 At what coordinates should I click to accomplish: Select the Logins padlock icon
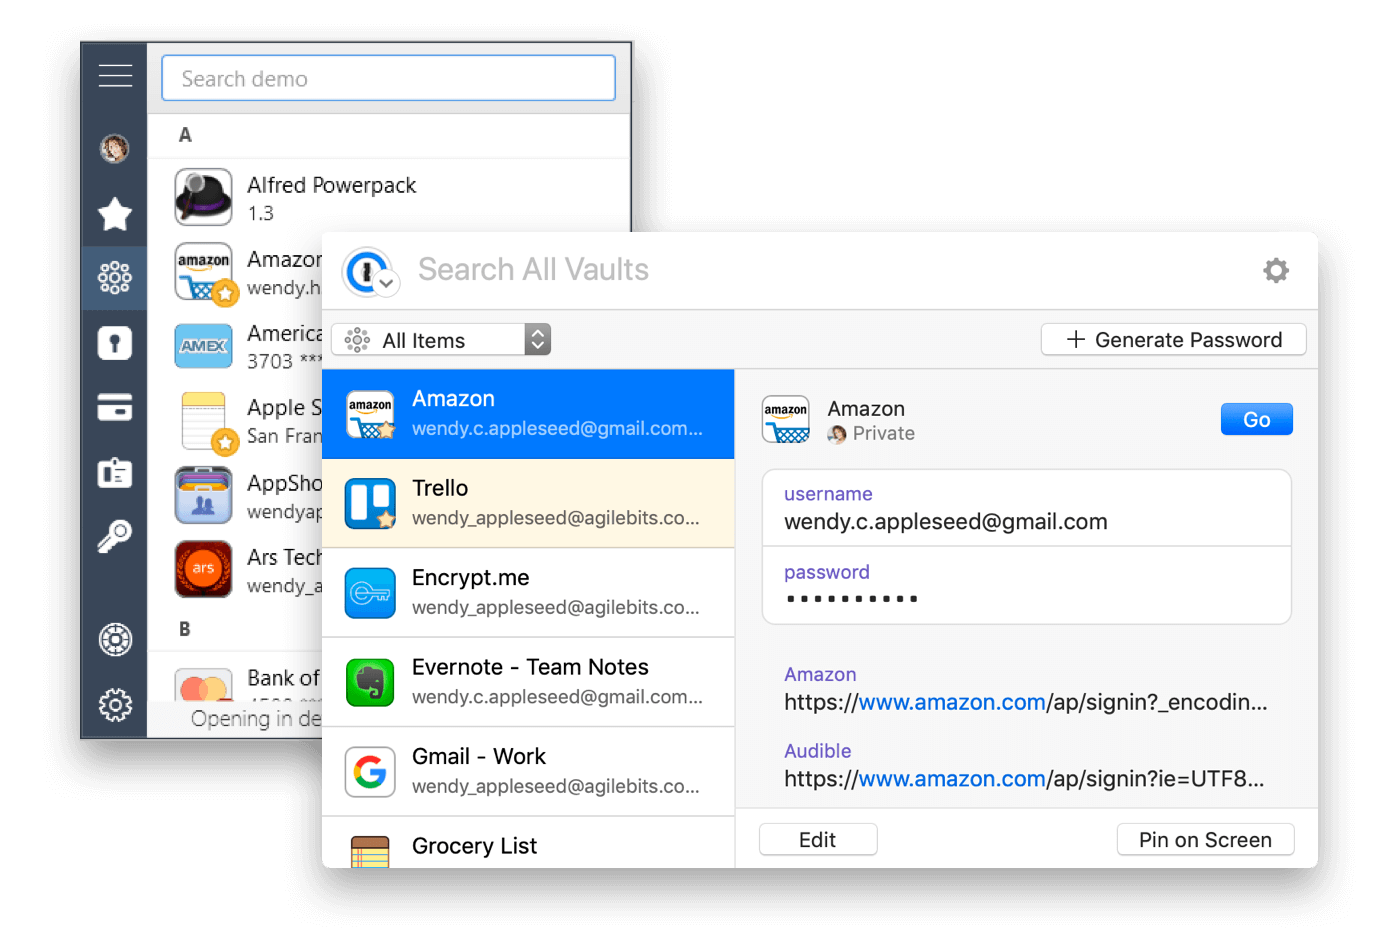115,343
